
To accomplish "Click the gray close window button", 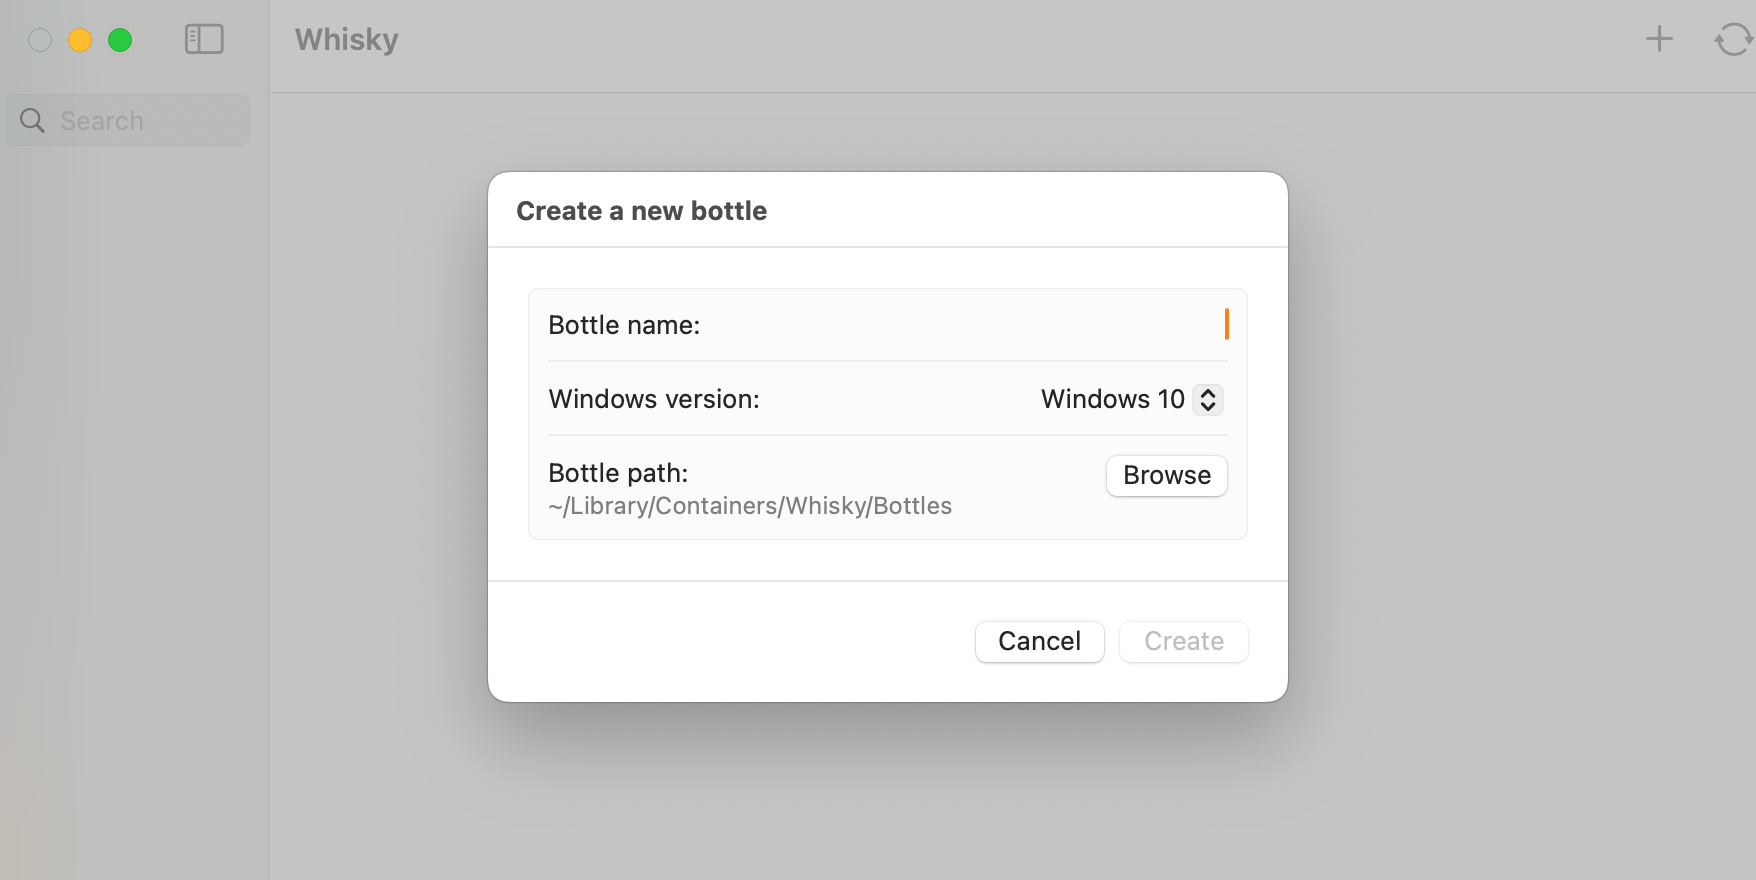I will pos(40,40).
